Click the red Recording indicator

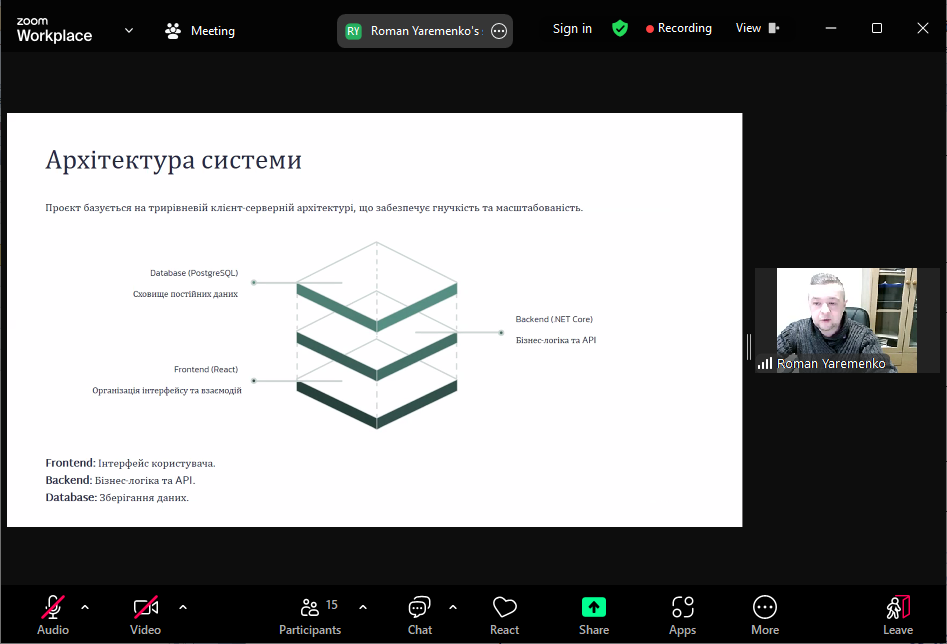pos(679,29)
